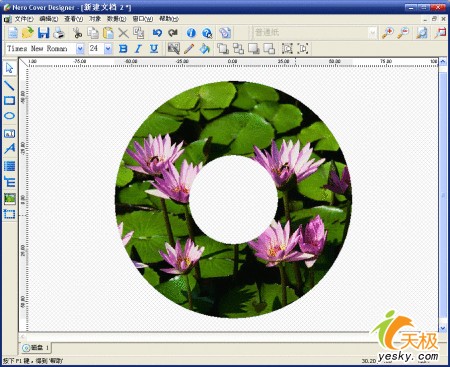Select the Ellipse tool
The width and height of the screenshot is (450, 367).
(9, 116)
